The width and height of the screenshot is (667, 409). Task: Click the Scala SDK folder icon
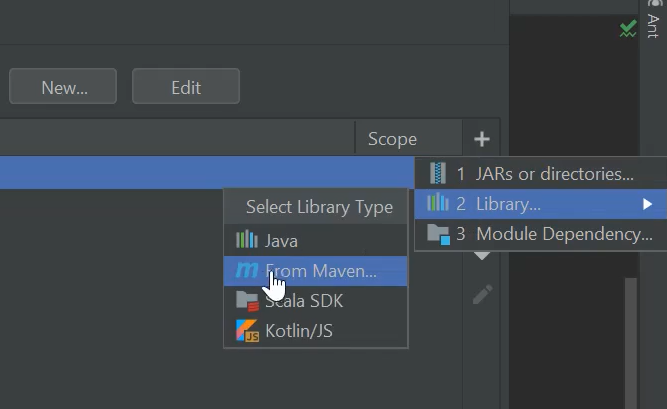coord(246,300)
